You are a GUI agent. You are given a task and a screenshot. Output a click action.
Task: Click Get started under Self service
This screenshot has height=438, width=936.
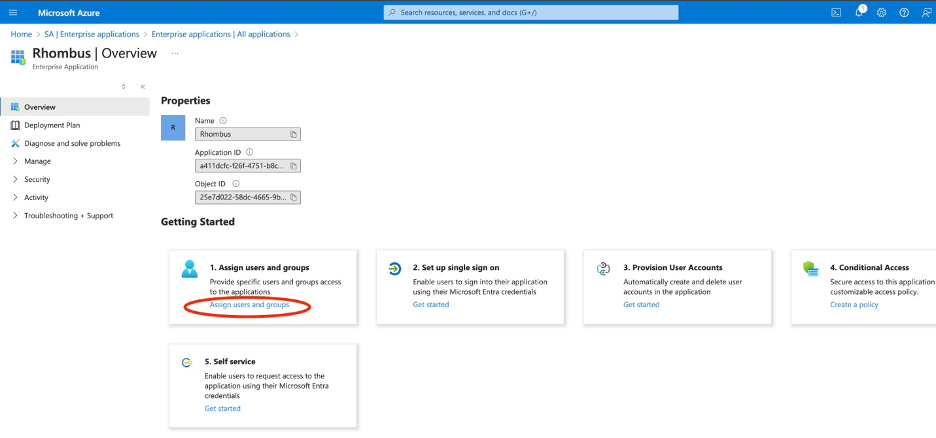tap(223, 409)
